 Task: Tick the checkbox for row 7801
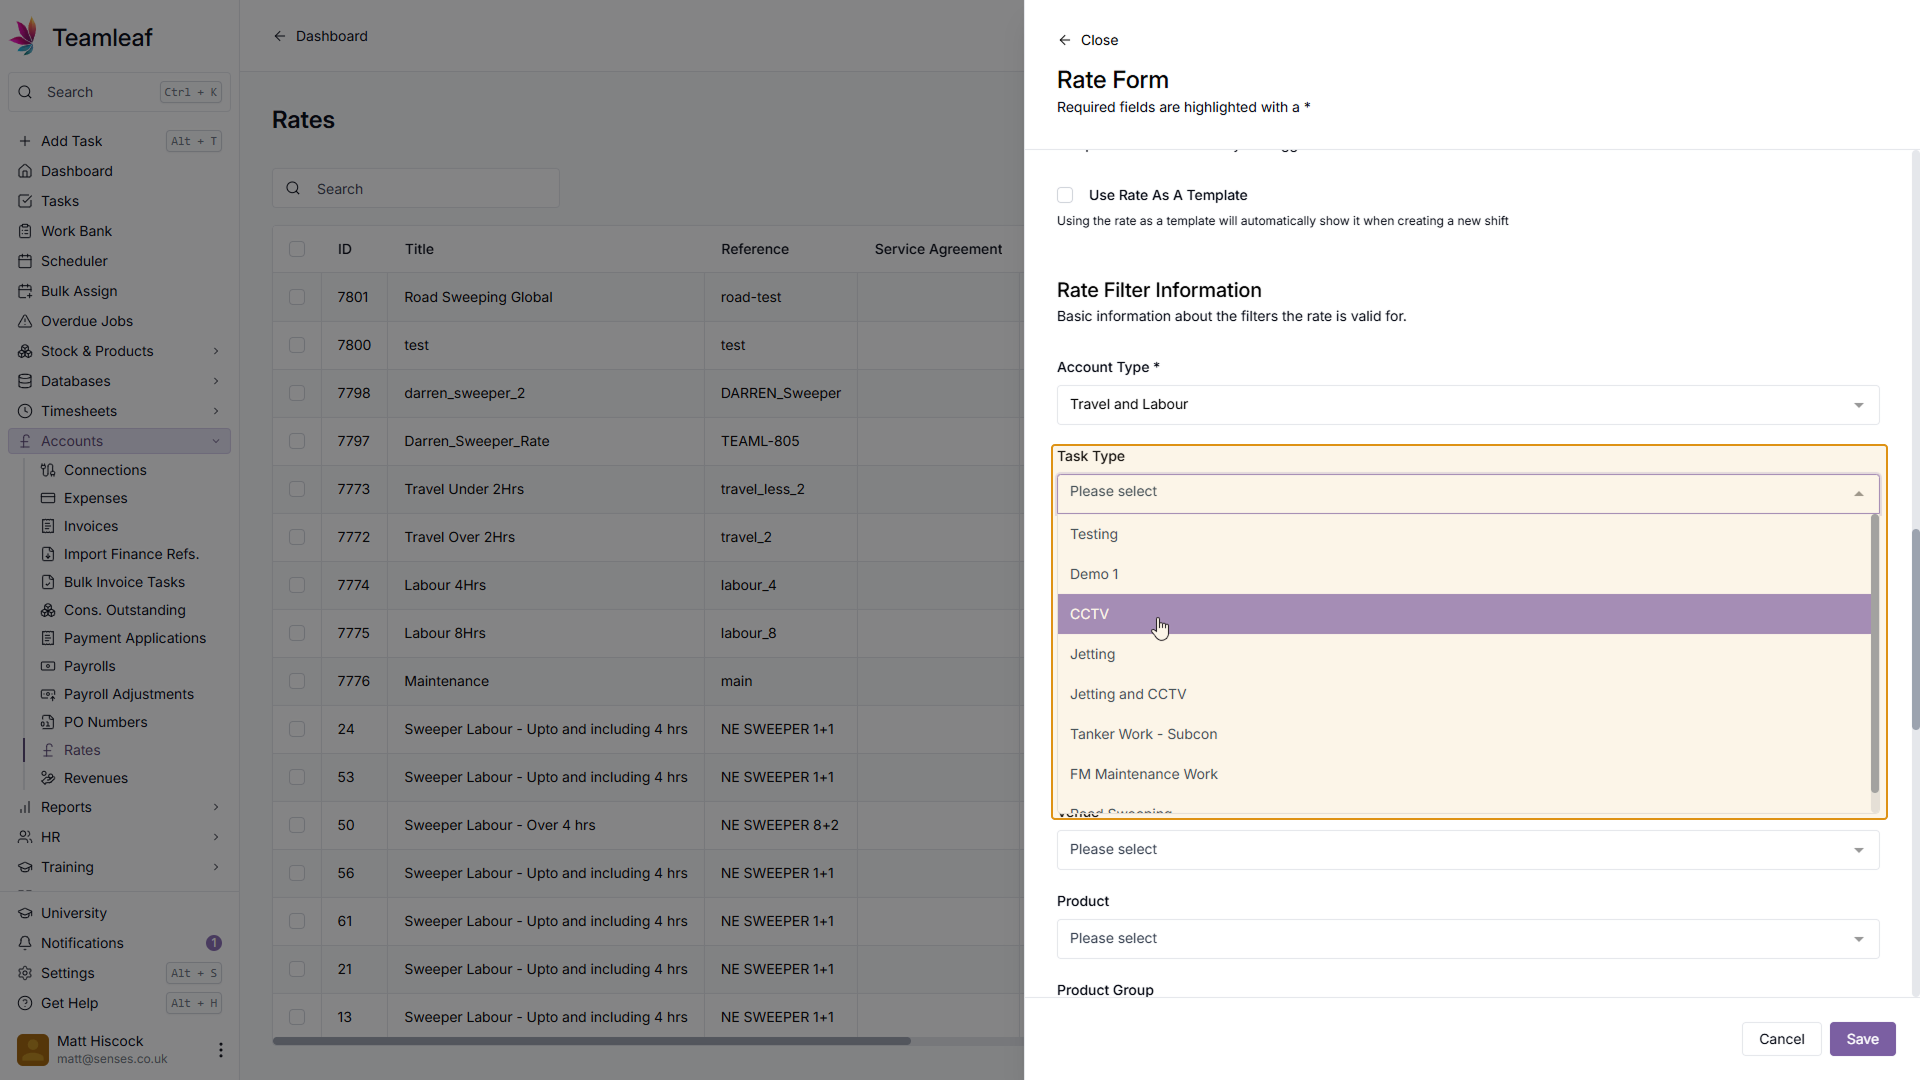pyautogui.click(x=297, y=297)
